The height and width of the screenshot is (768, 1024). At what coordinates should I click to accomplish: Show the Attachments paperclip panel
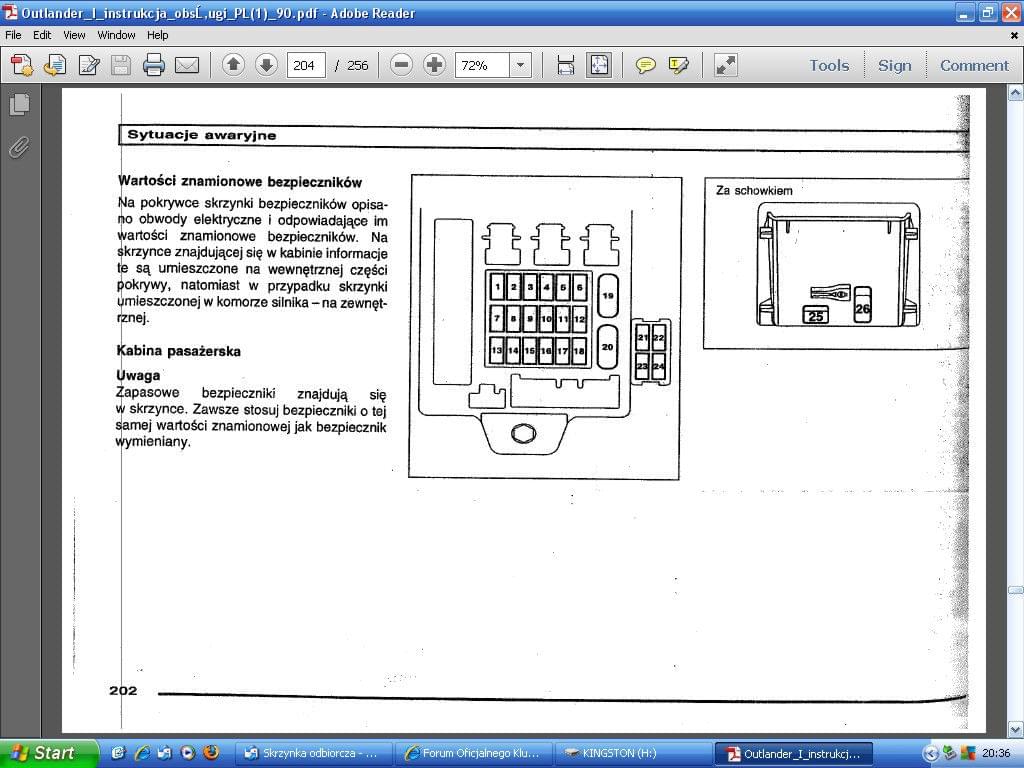[x=20, y=148]
